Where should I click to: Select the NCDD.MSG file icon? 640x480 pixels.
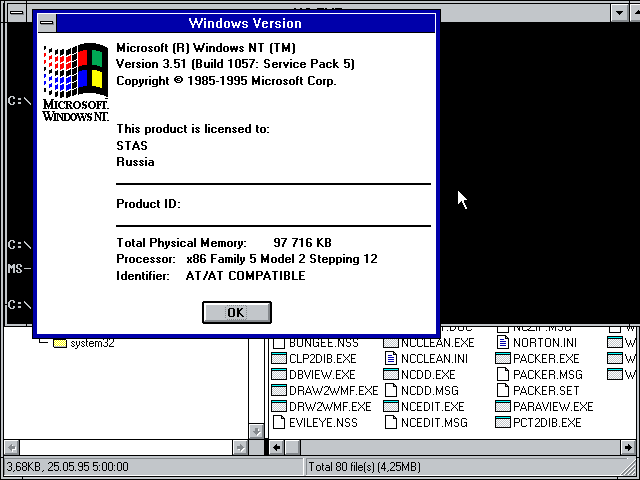[x=391, y=391]
